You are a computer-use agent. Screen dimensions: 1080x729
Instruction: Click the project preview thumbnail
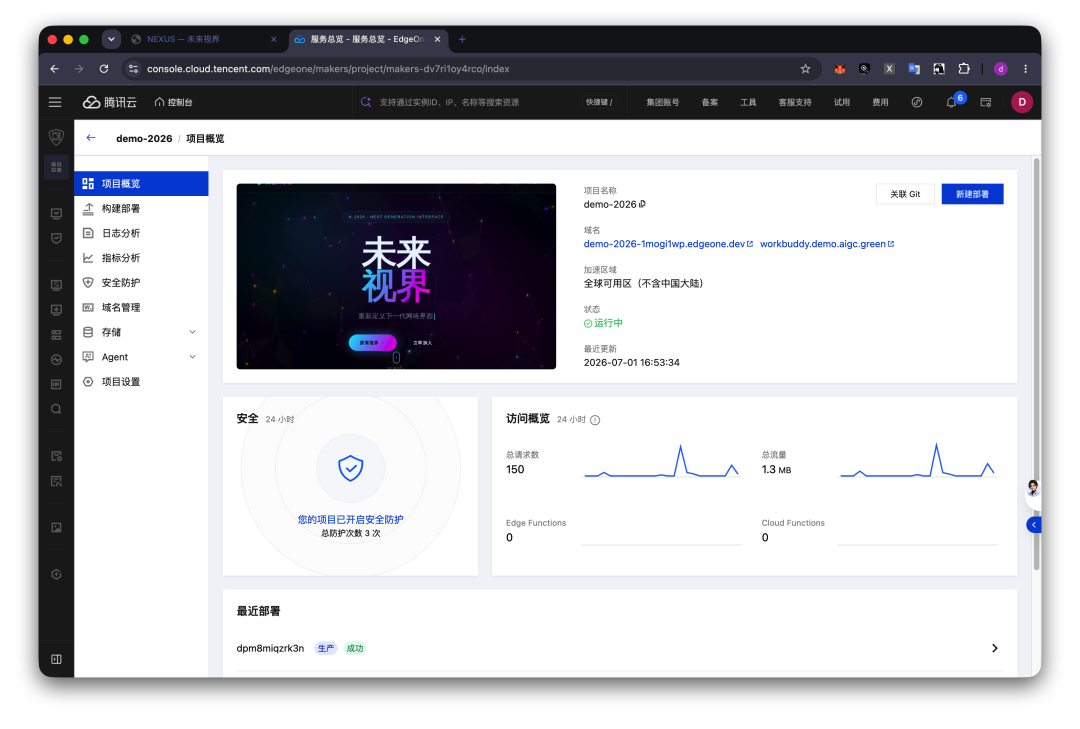tap(396, 276)
